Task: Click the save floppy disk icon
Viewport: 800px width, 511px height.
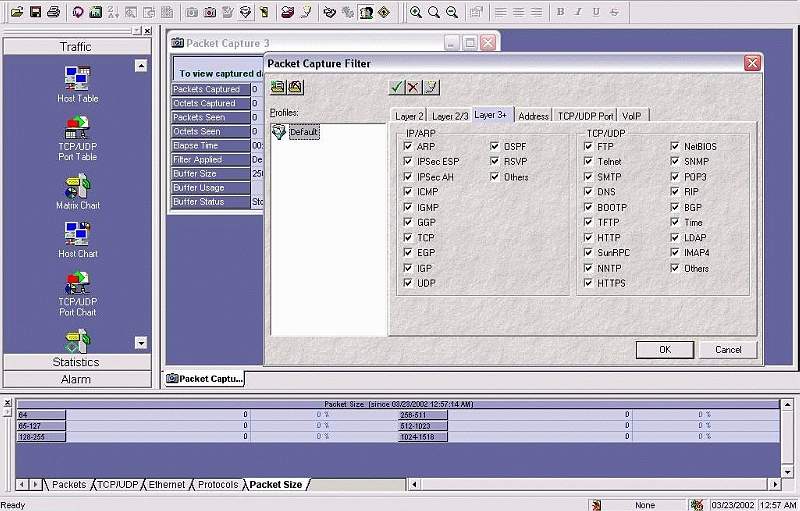Action: (35, 12)
